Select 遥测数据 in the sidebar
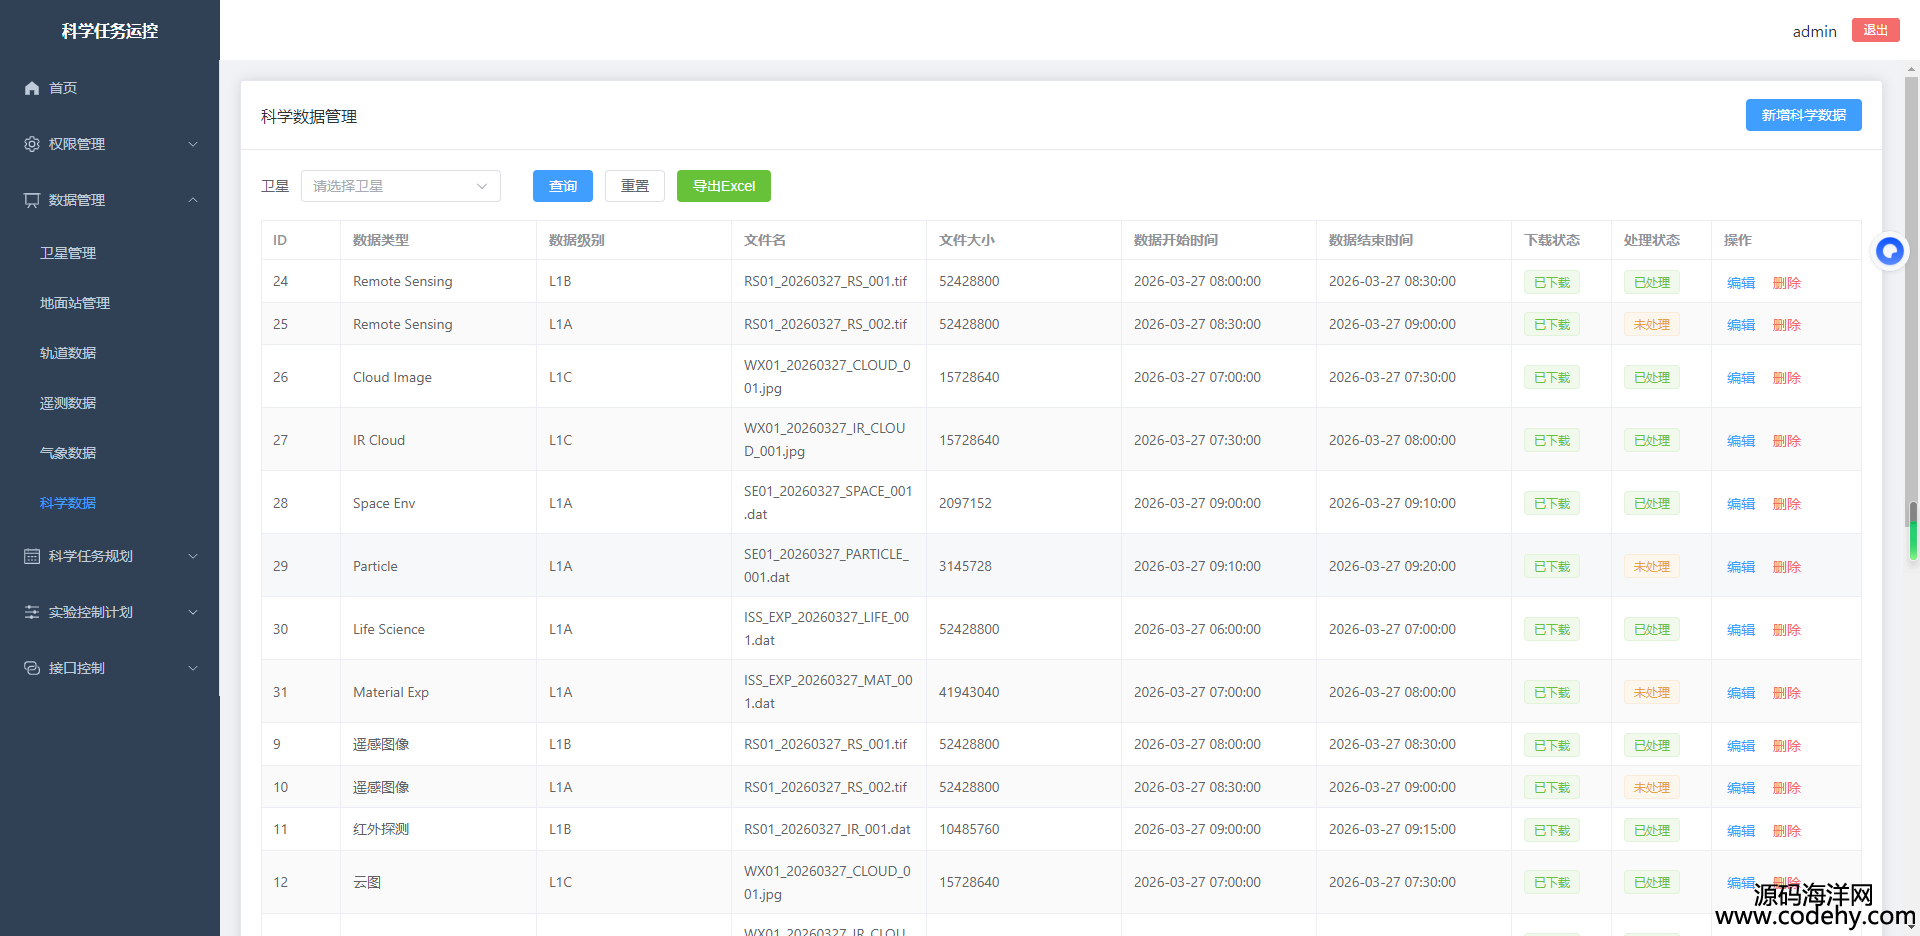1920x936 pixels. (68, 403)
